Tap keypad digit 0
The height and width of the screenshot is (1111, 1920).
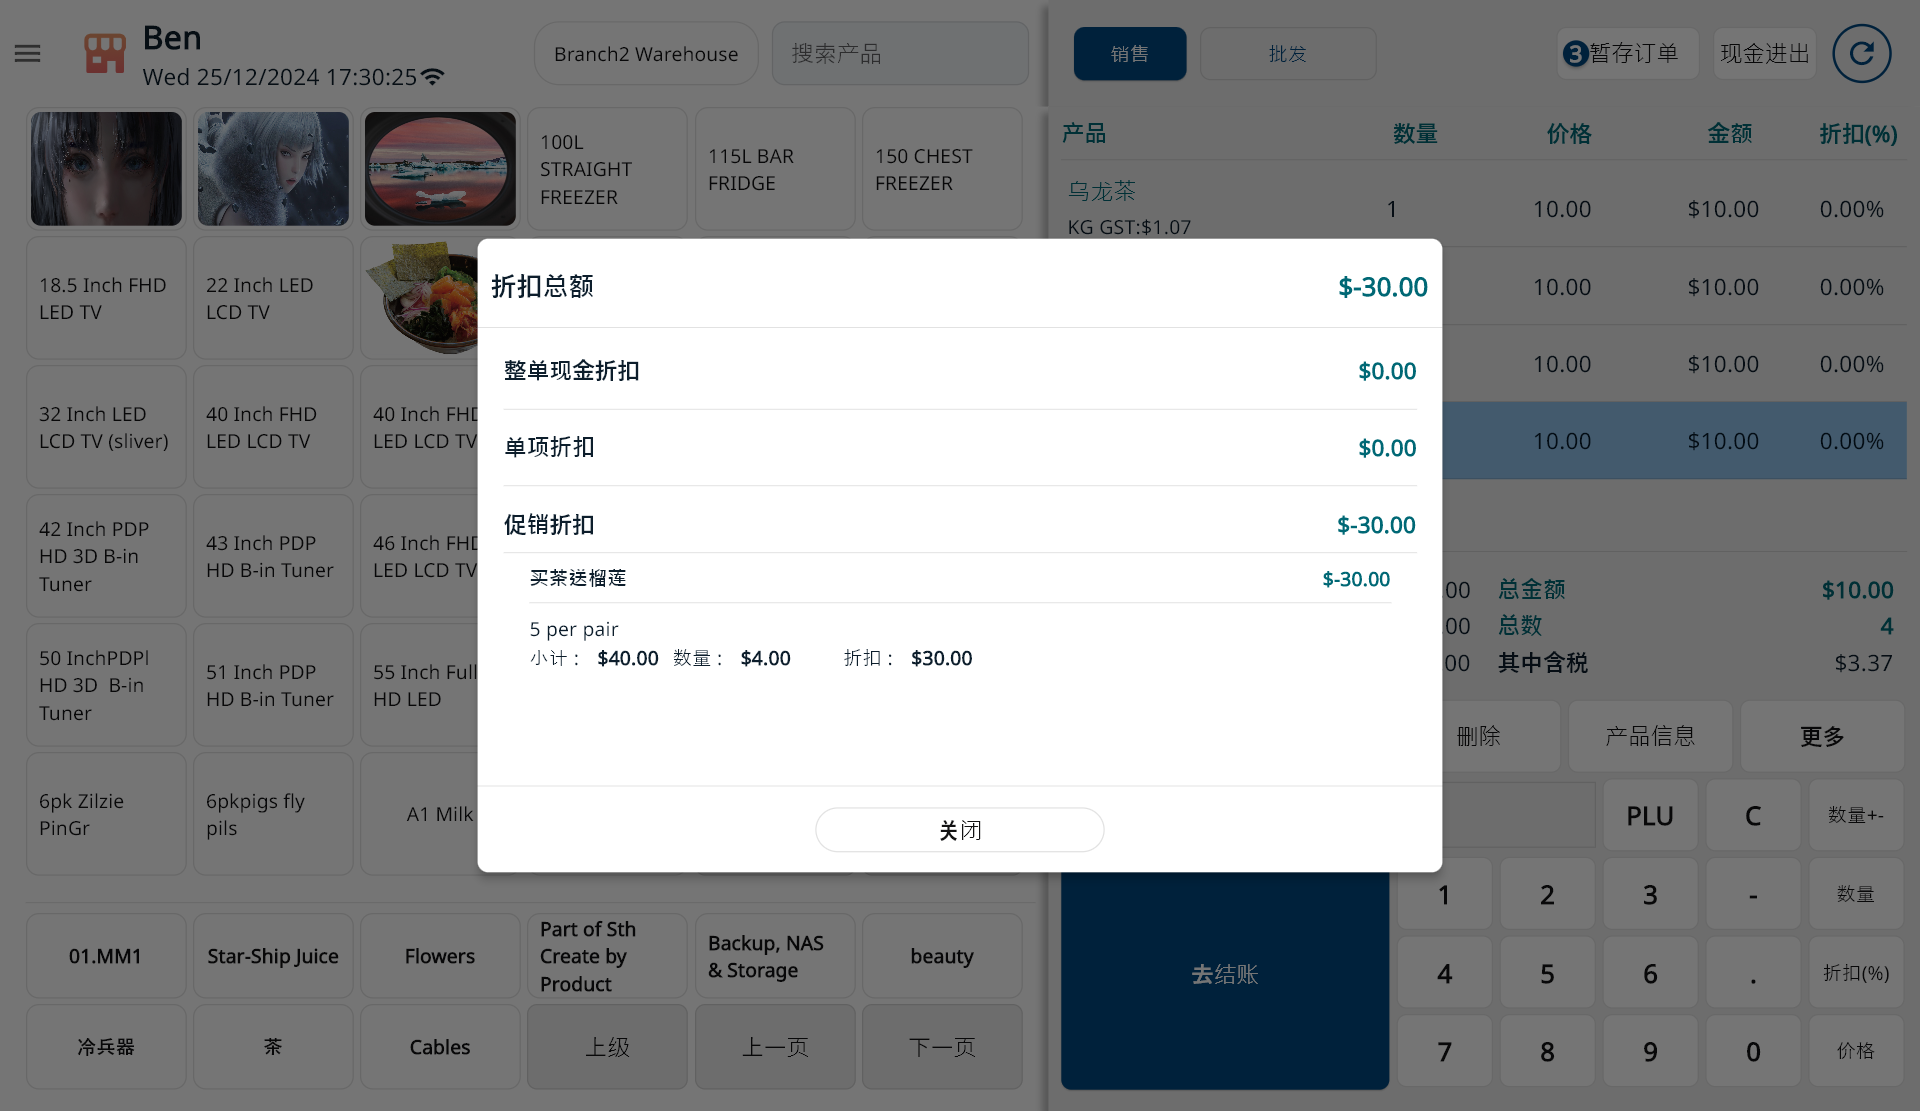(x=1753, y=1051)
